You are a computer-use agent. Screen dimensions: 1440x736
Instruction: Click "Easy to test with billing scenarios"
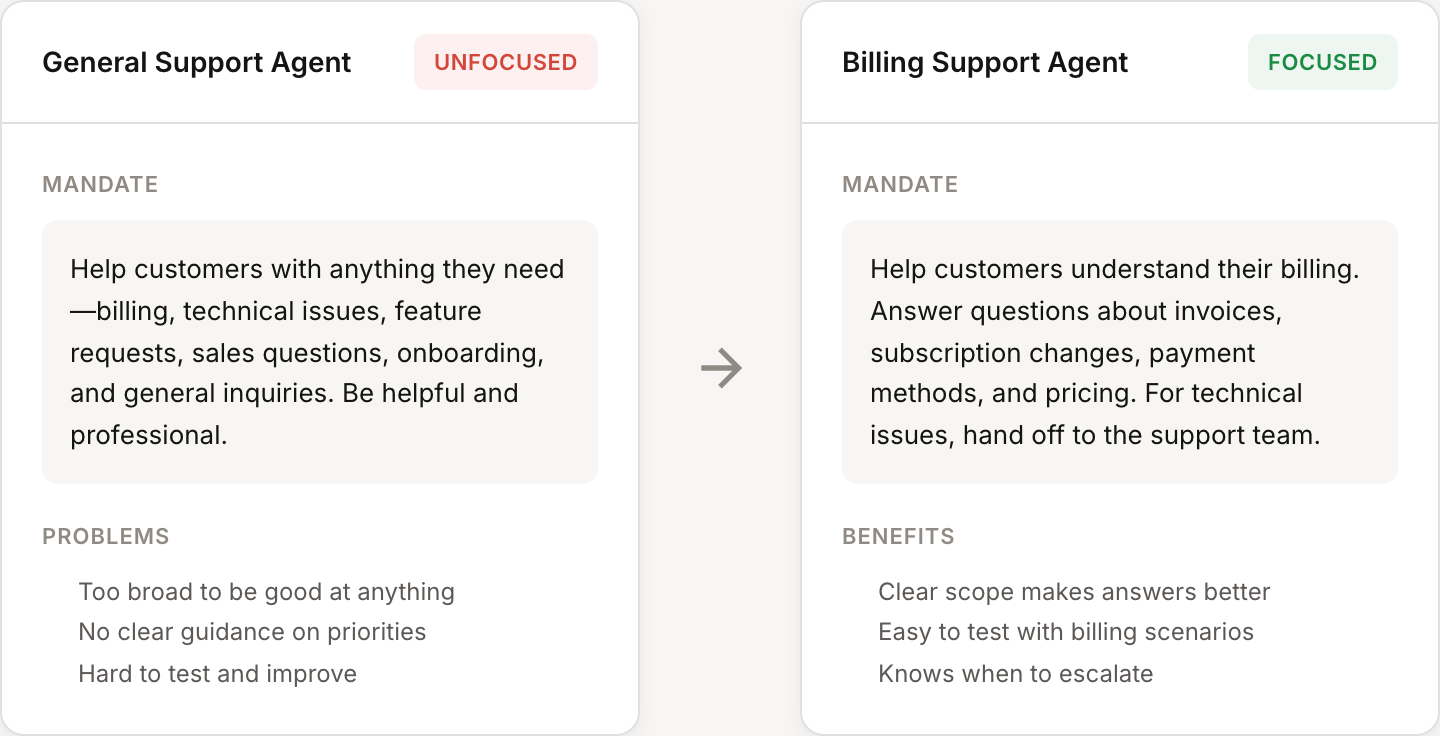[1066, 632]
